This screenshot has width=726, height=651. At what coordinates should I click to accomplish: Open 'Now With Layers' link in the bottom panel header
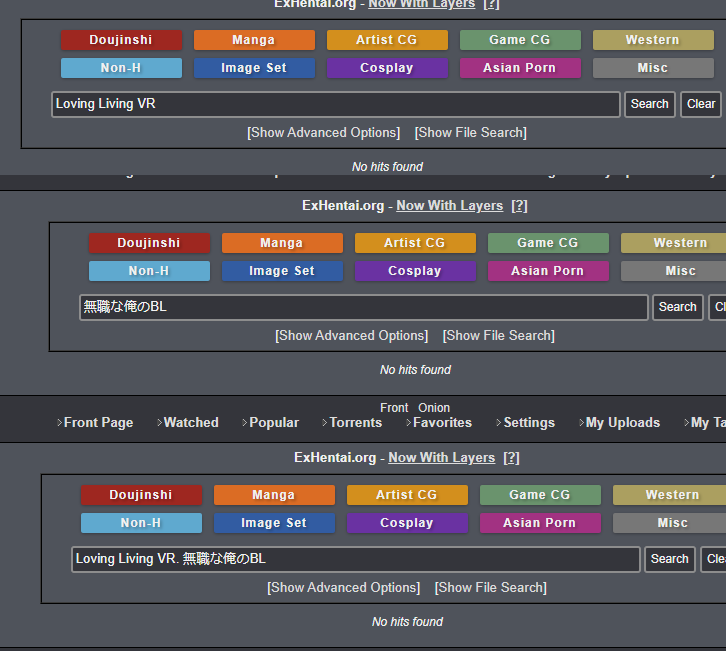442,457
